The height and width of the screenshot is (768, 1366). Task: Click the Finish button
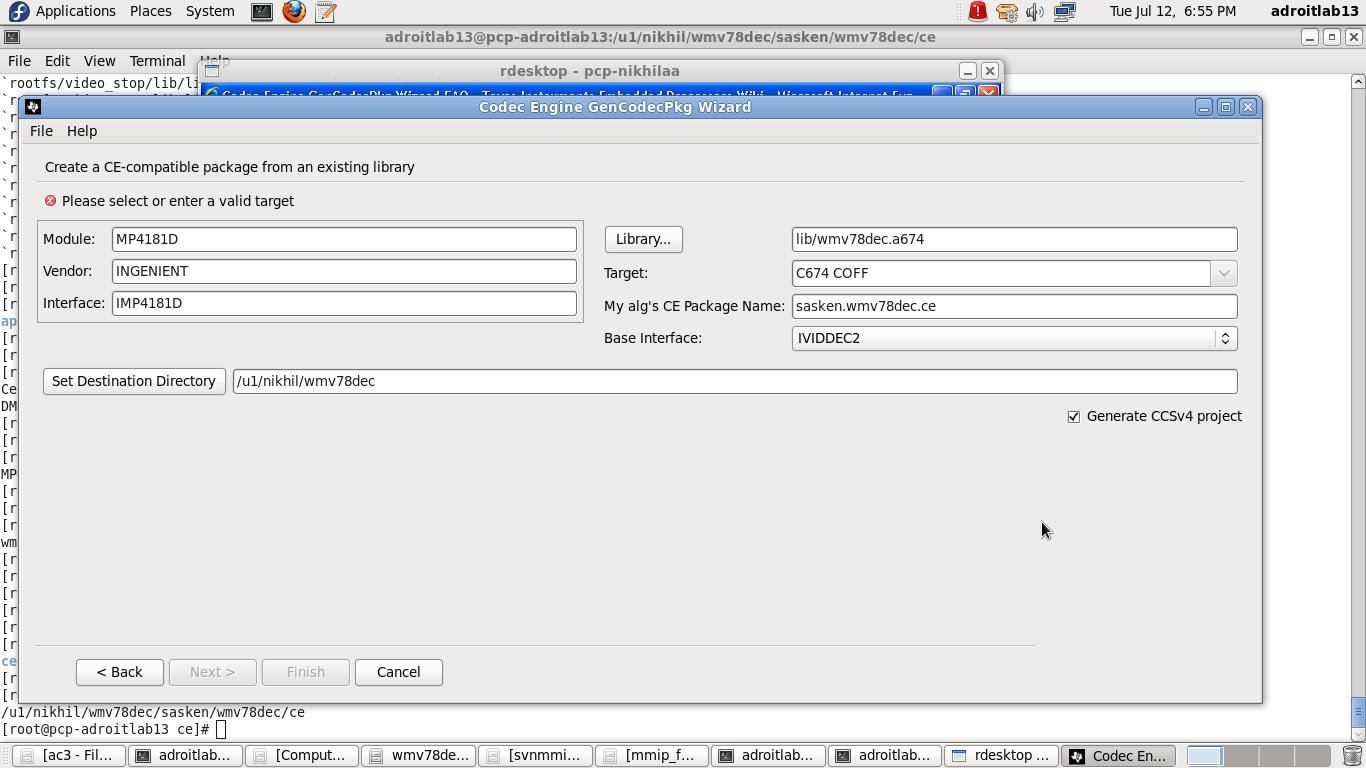tap(306, 672)
